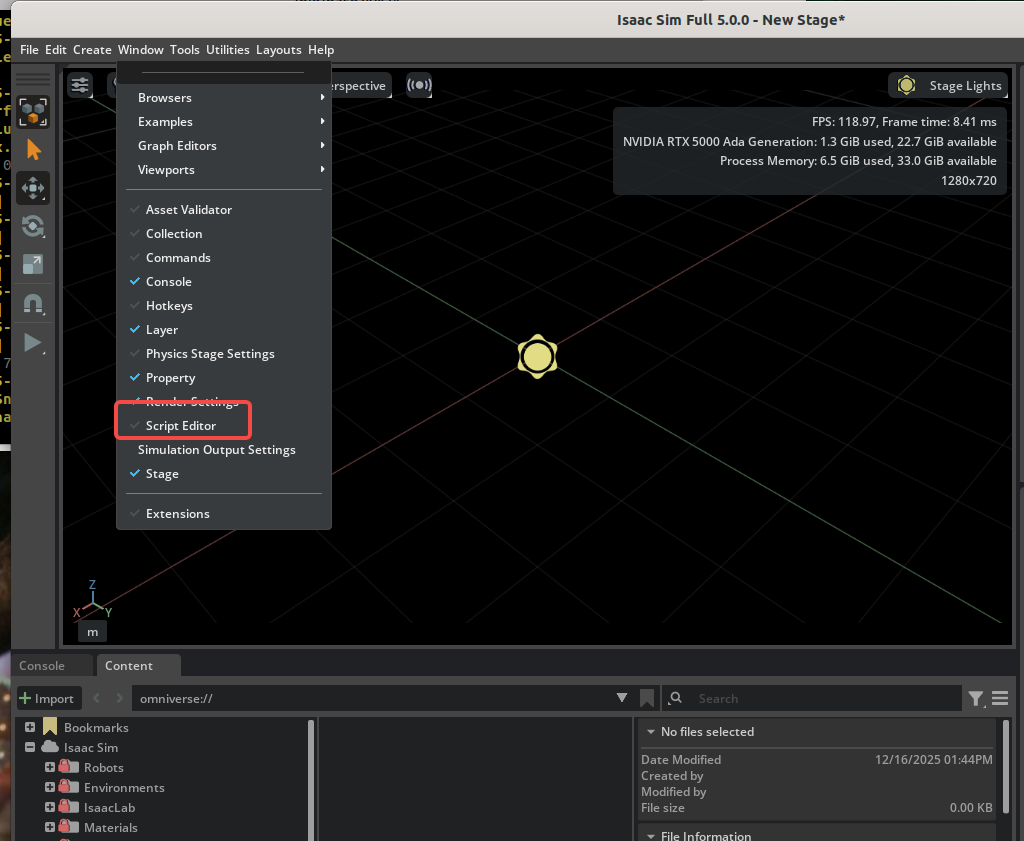The image size is (1024, 841).
Task: Expand the IsaacLab folder node
Action: 50,807
